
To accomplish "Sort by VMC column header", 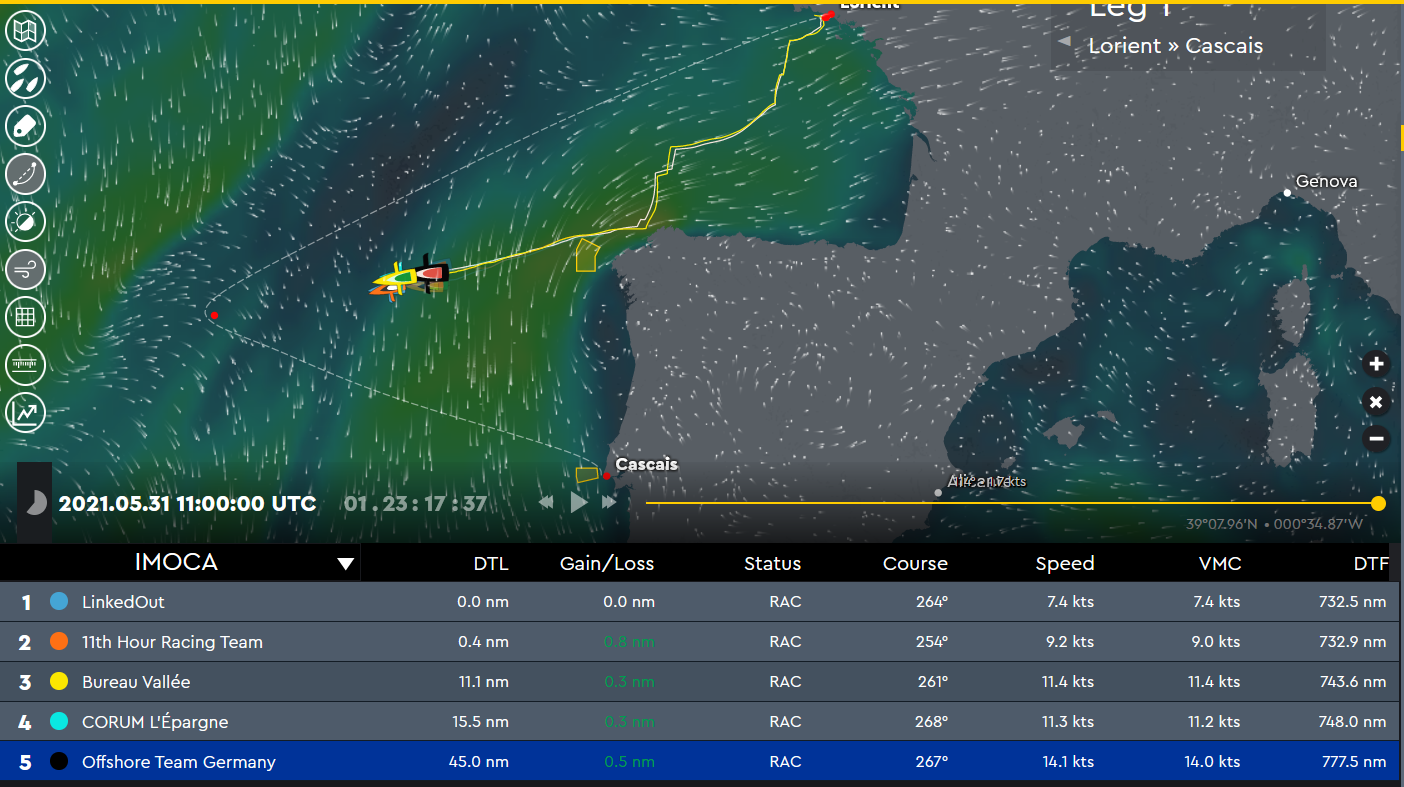I will click(x=1220, y=564).
